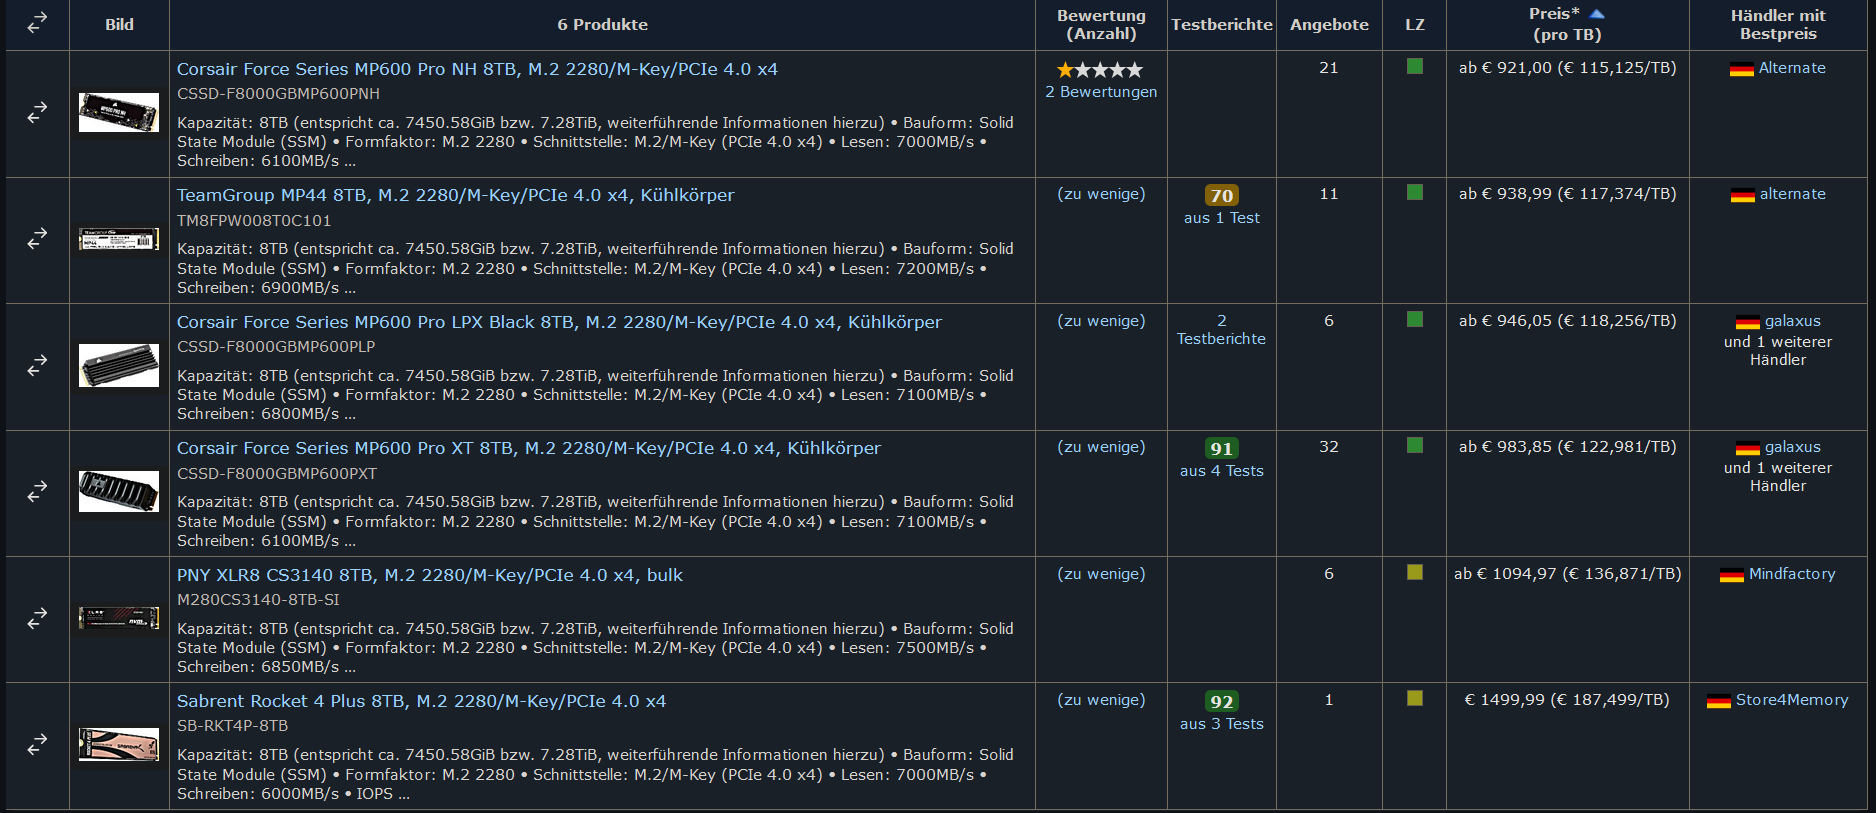This screenshot has height=813, width=1876.
Task: Click availability square for Corsair MP600 Pro NH
Action: click(x=1414, y=66)
